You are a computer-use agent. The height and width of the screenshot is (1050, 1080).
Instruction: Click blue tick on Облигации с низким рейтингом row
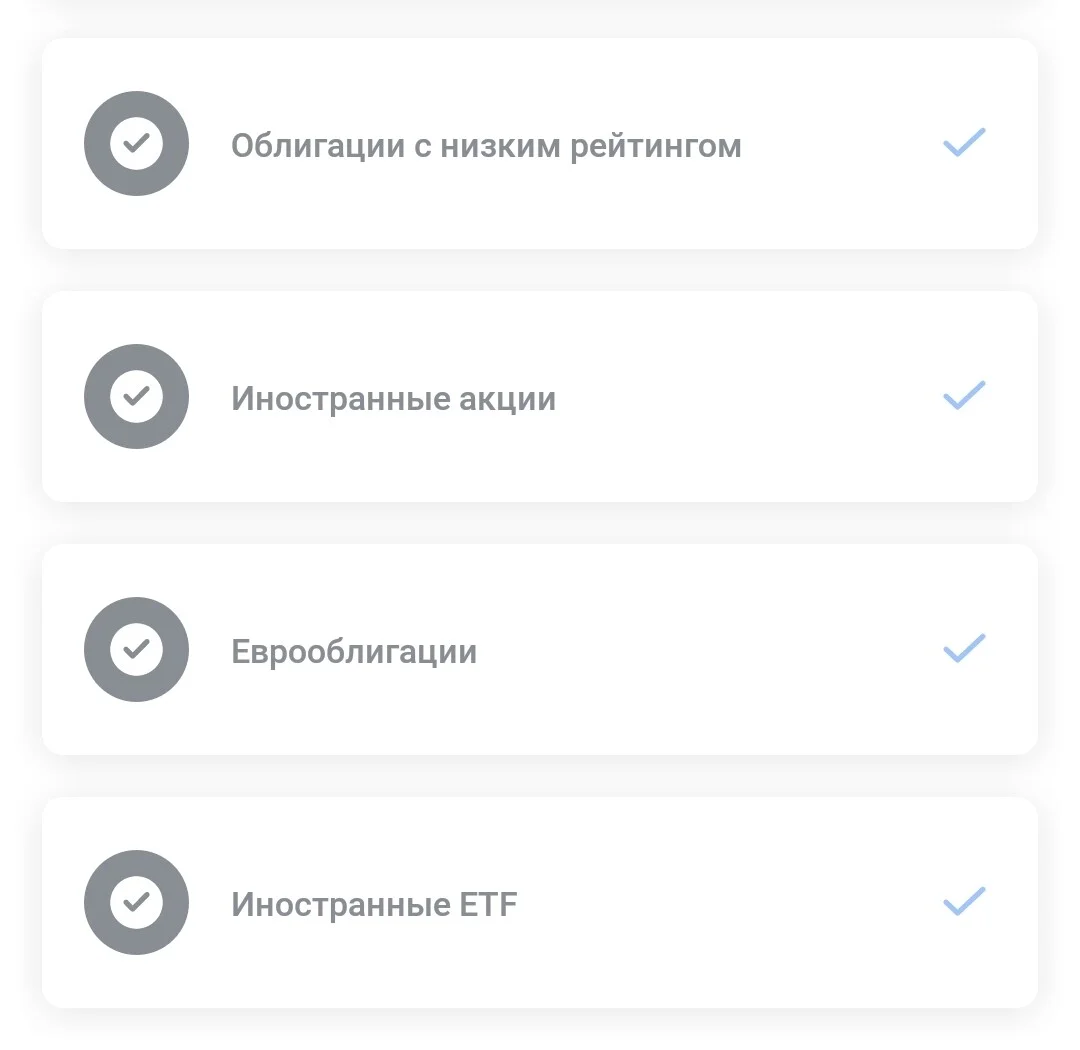coord(964,143)
